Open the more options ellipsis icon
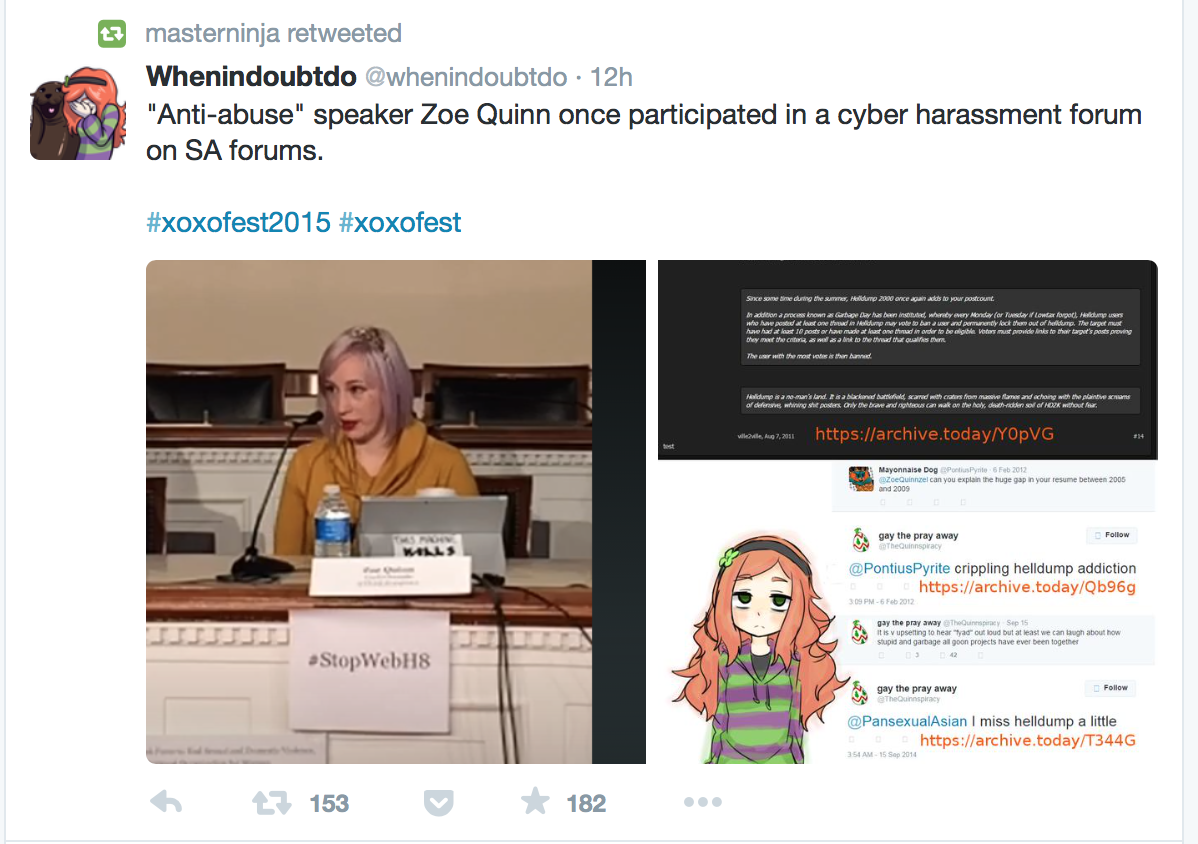The height and width of the screenshot is (844, 1198). 703,802
